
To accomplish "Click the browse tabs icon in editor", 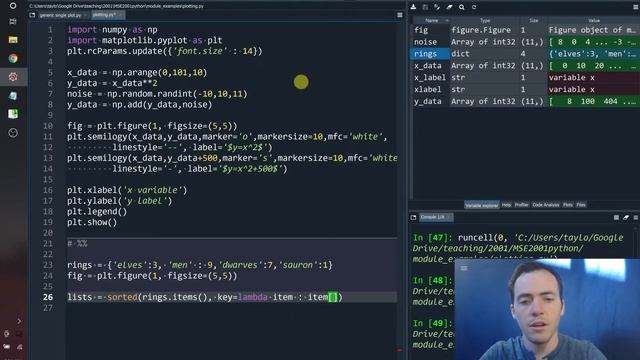I will pyautogui.click(x=32, y=15).
